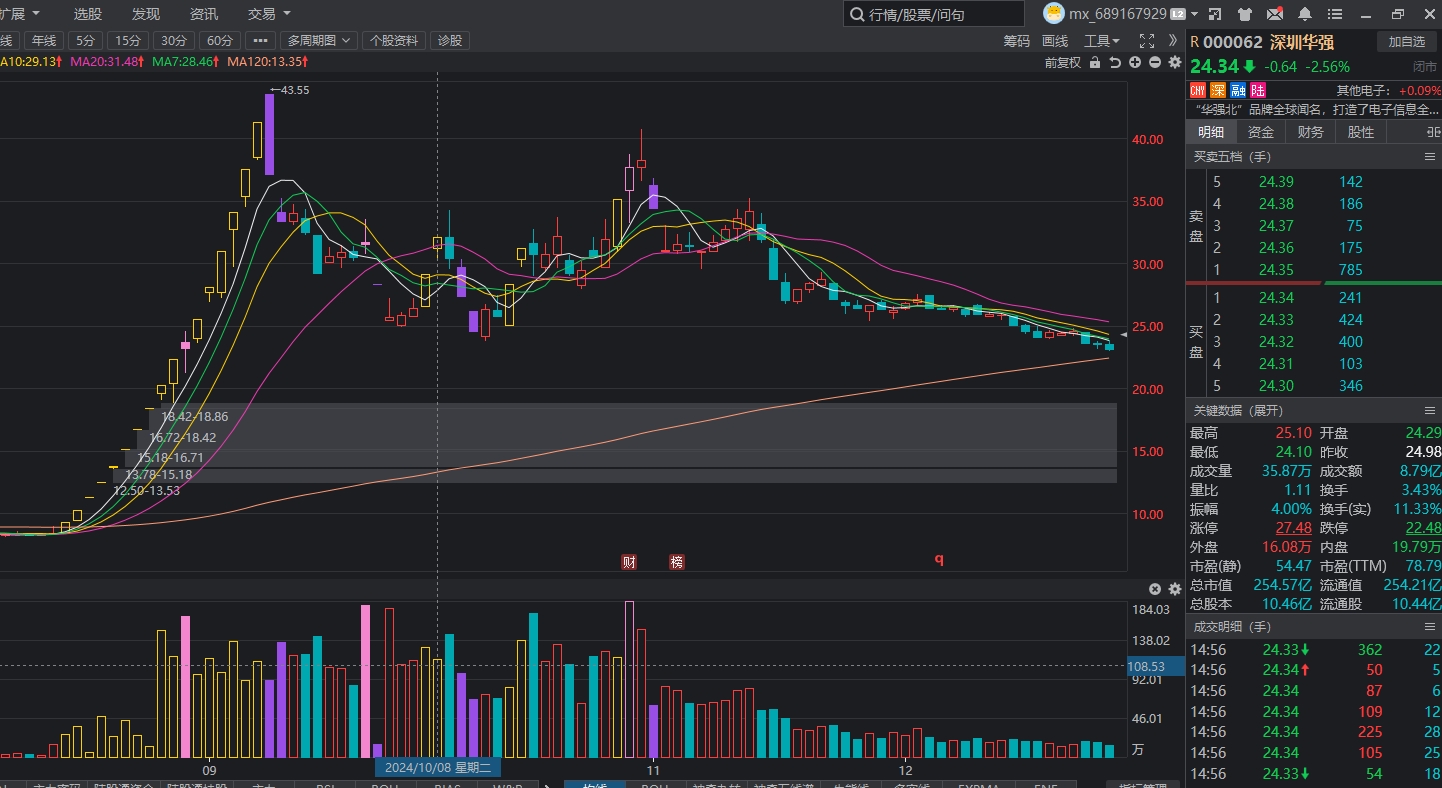
Task: Close the volume indicator sub-panel
Action: (1155, 589)
